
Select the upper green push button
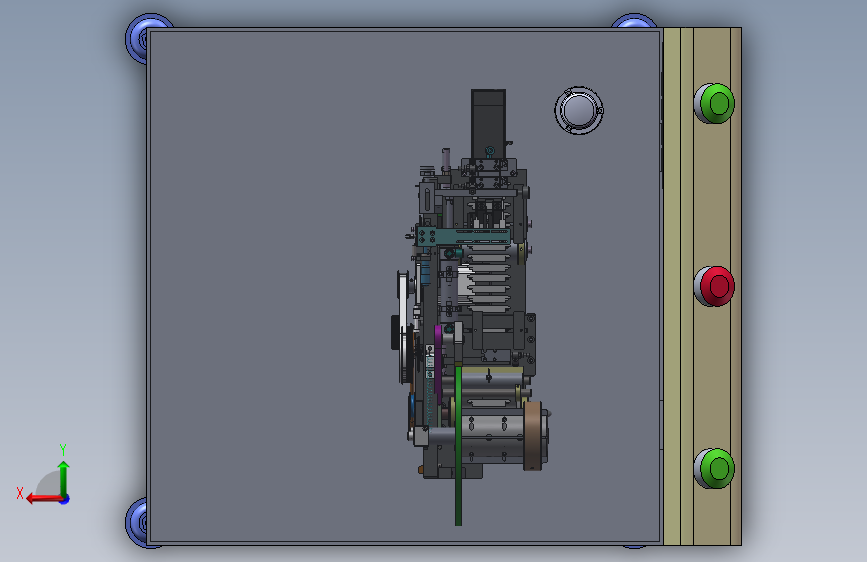tap(714, 103)
